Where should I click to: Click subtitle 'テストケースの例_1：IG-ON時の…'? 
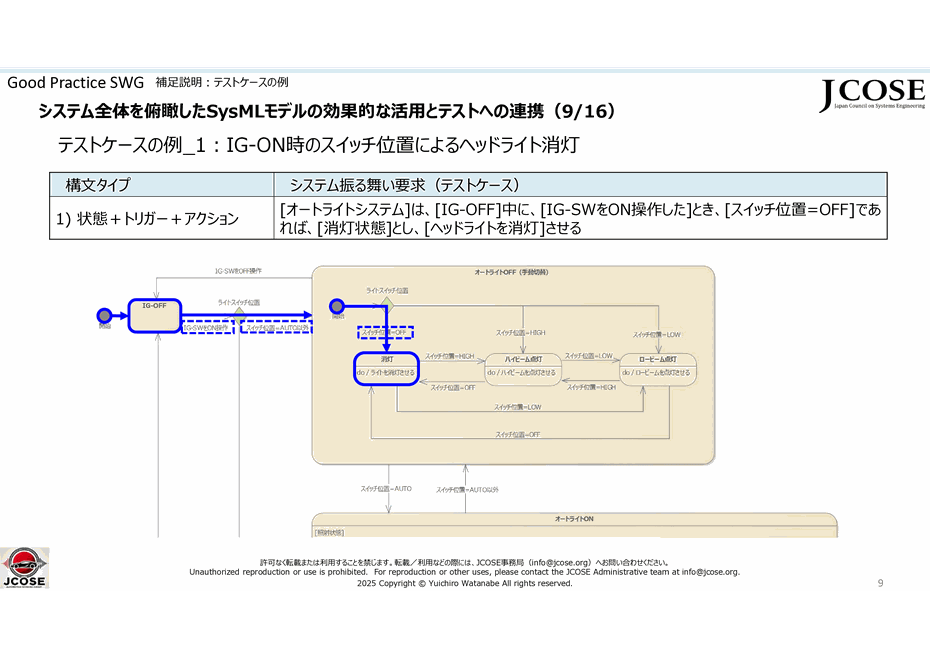319,145
